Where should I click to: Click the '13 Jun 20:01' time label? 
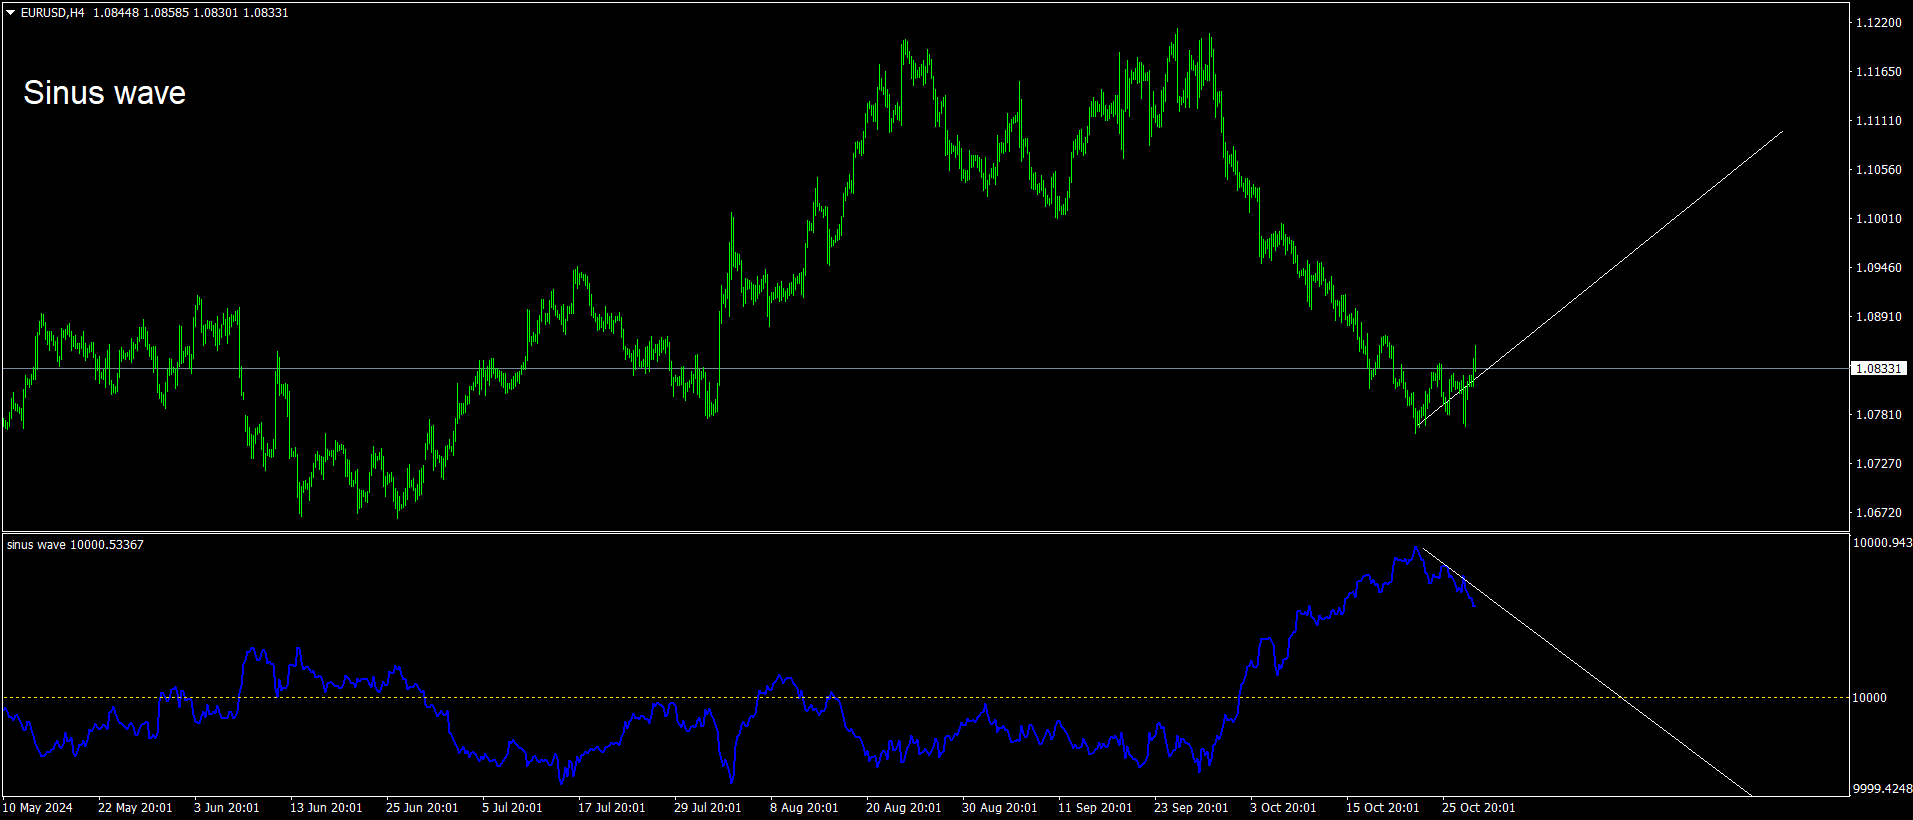coord(327,808)
